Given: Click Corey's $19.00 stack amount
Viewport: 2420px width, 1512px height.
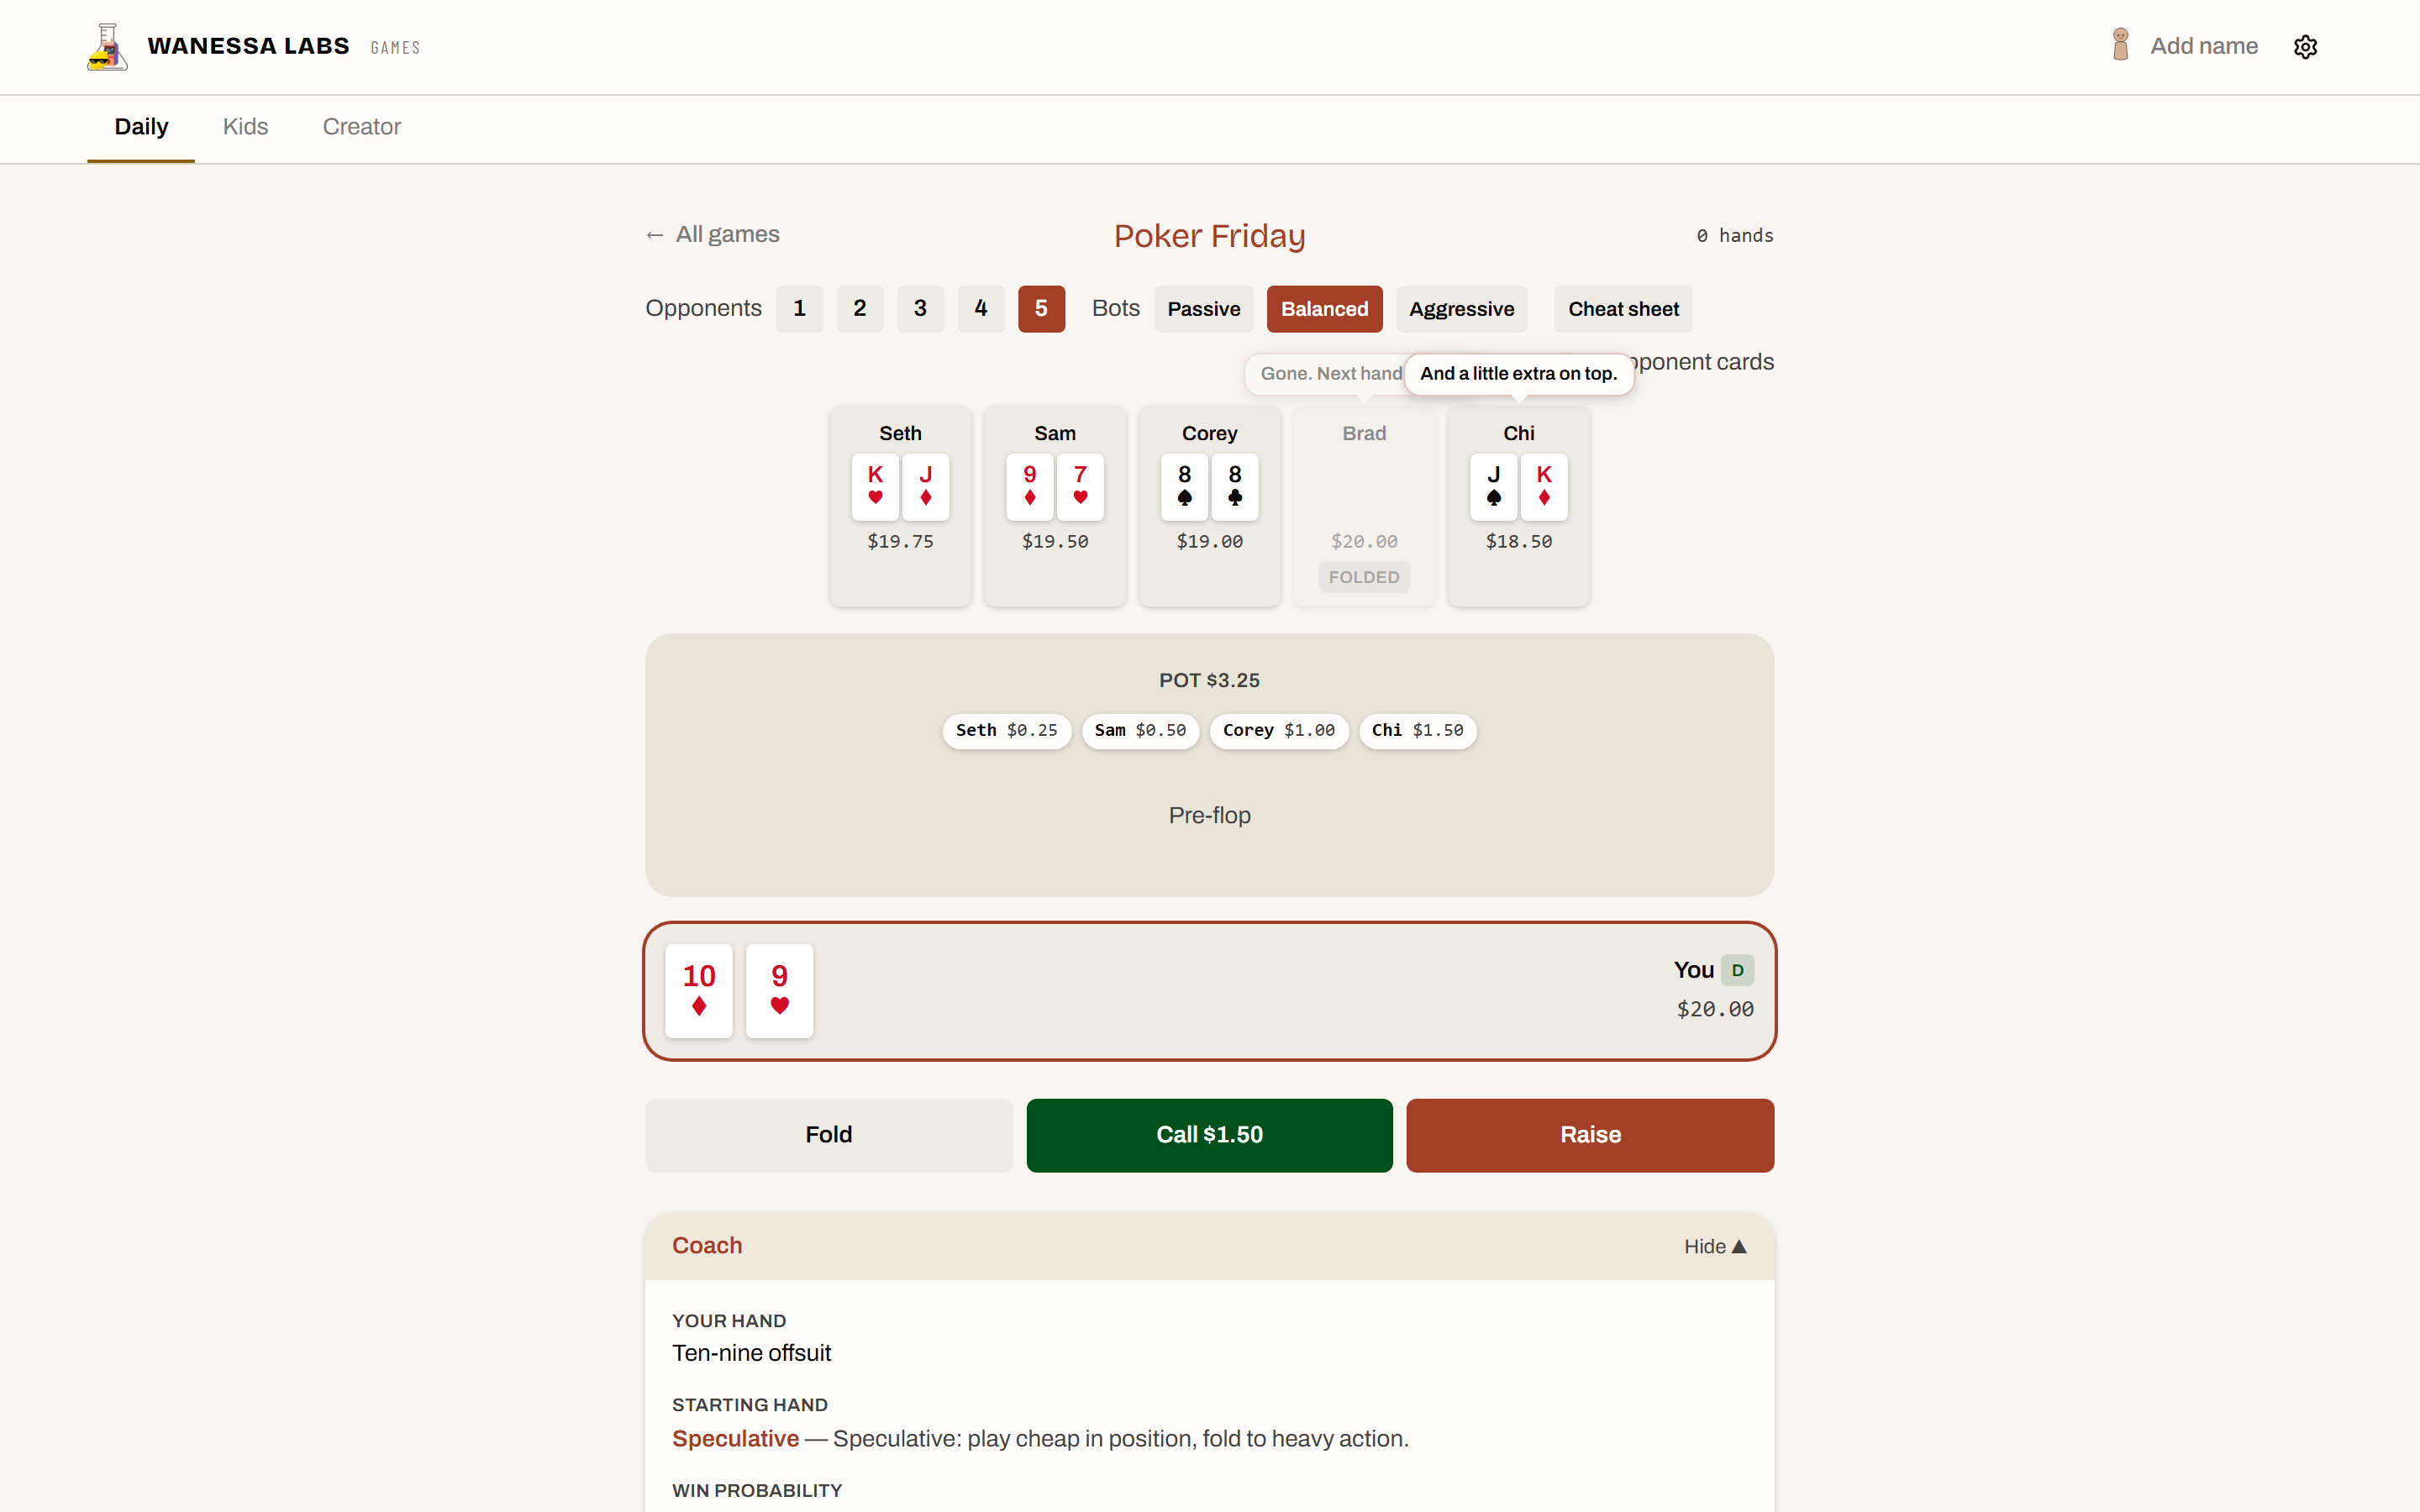Looking at the screenshot, I should (1209, 541).
